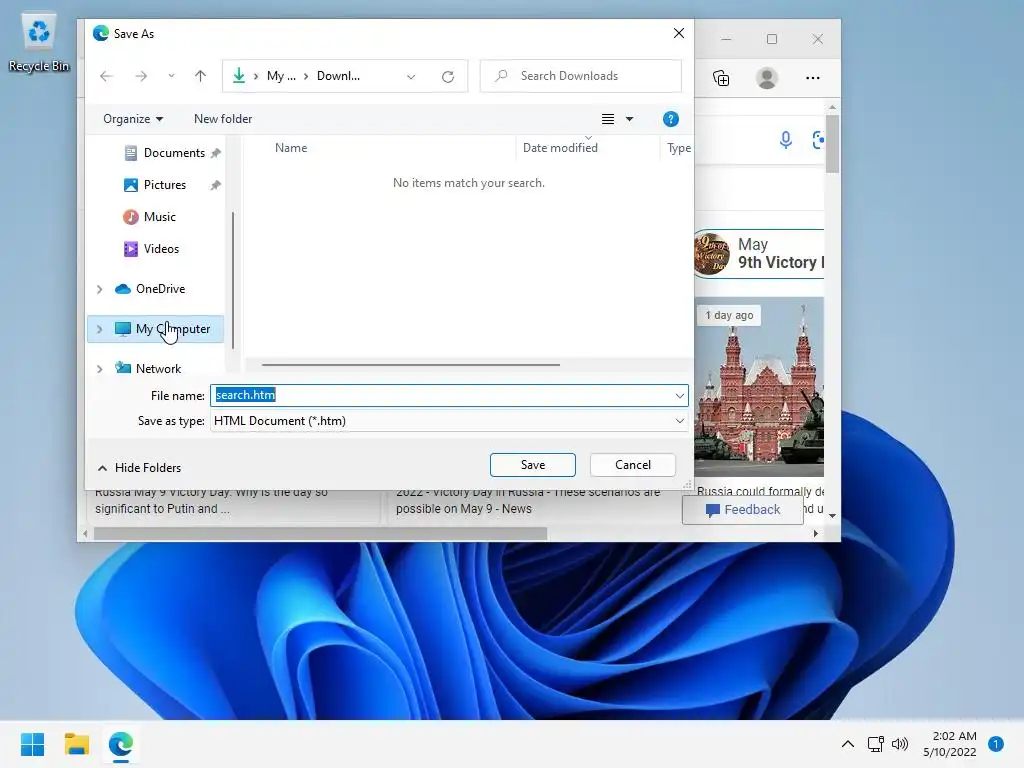Click the Save button
The width and height of the screenshot is (1024, 768).
[533, 465]
